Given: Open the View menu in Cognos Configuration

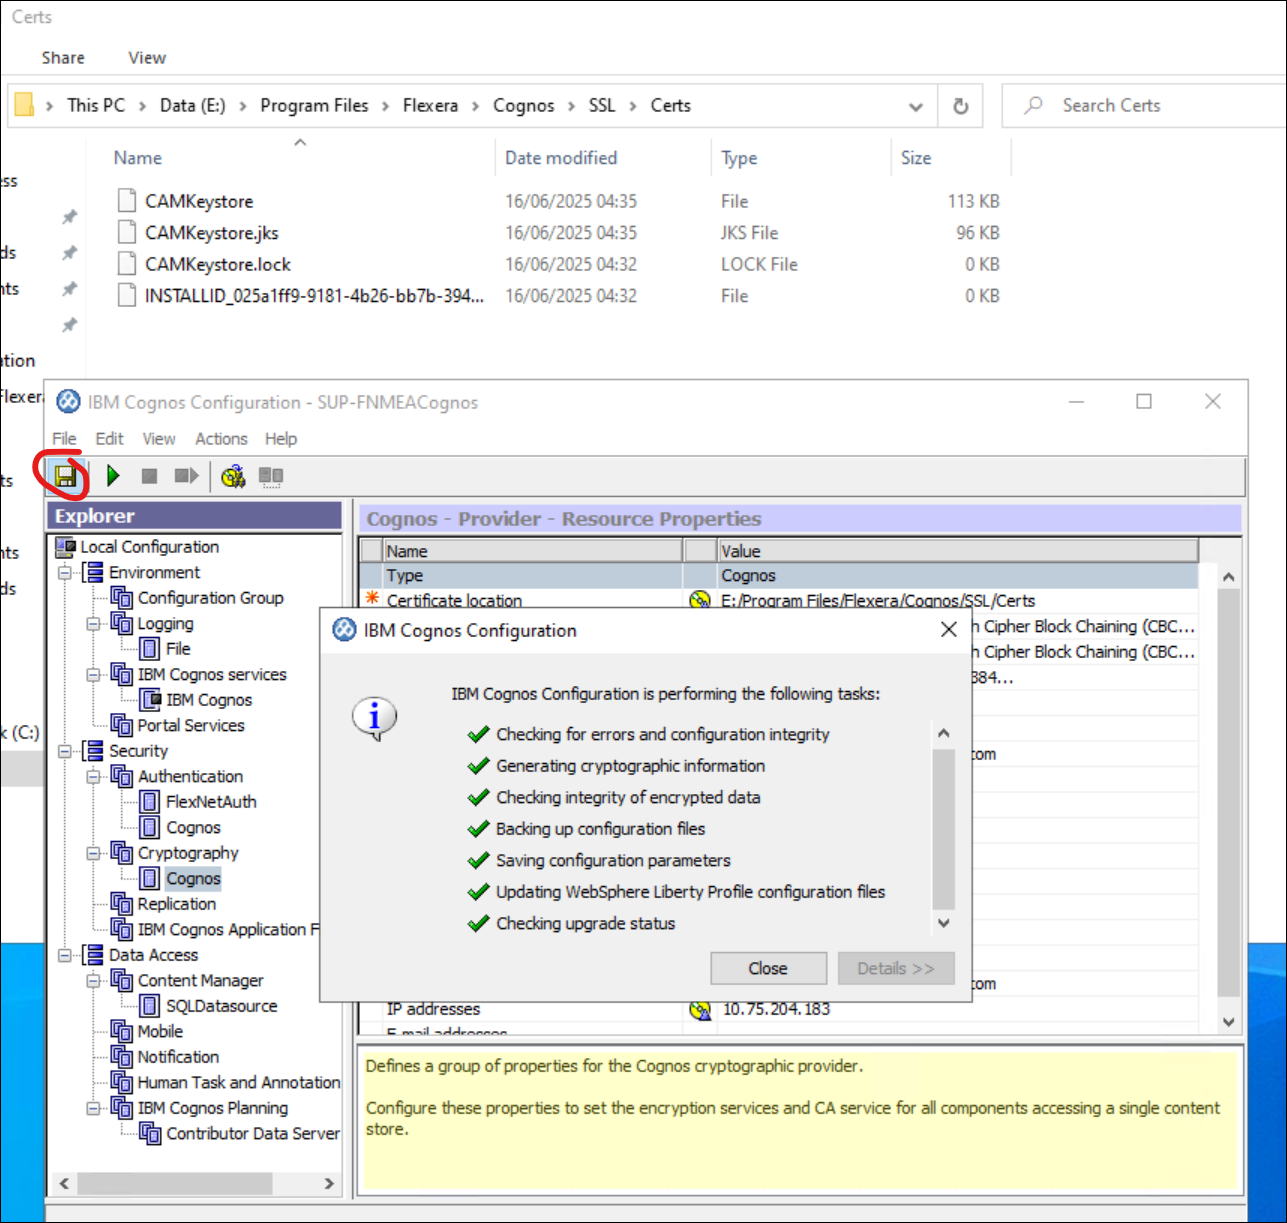Looking at the screenshot, I should (159, 439).
